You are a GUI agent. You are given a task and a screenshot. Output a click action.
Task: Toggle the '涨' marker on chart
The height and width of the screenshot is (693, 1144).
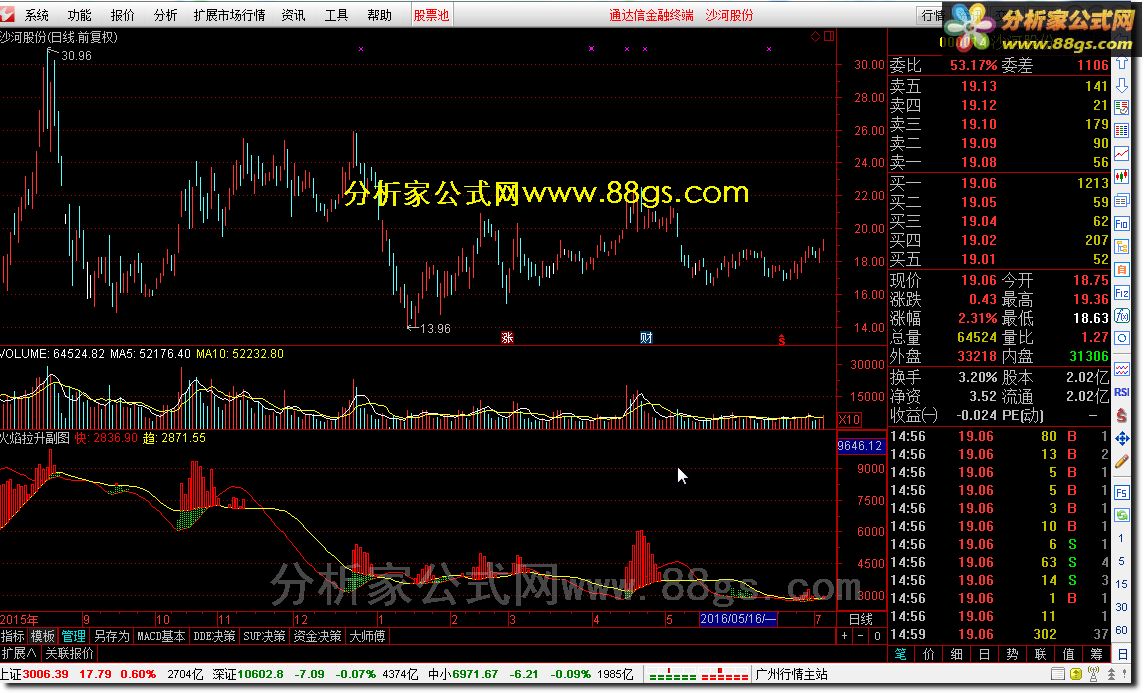pyautogui.click(x=507, y=338)
